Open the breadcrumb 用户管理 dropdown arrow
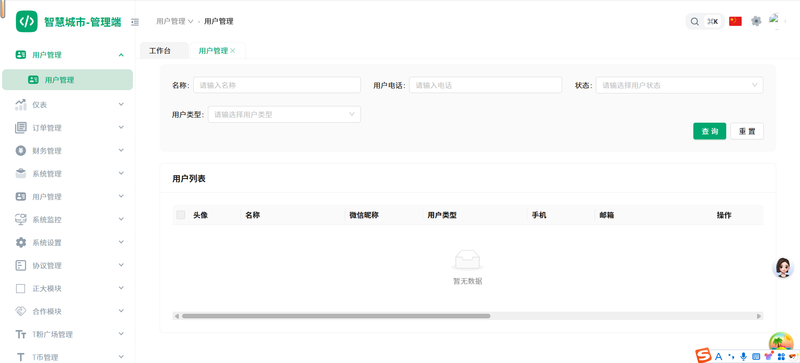This screenshot has width=800, height=363. click(191, 21)
